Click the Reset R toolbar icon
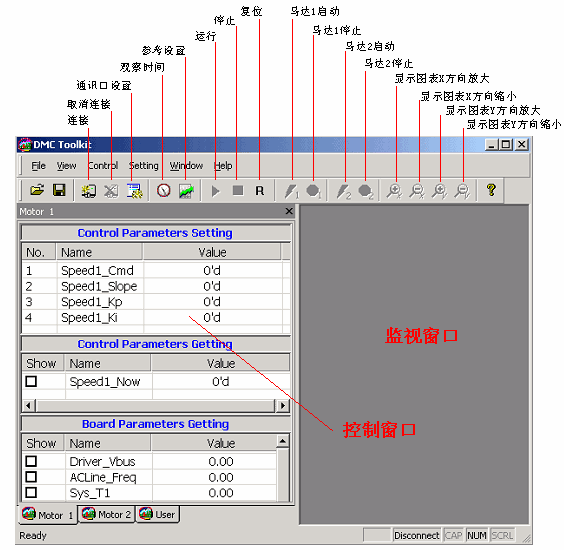Screen dimensions: 564x550 click(x=260, y=191)
